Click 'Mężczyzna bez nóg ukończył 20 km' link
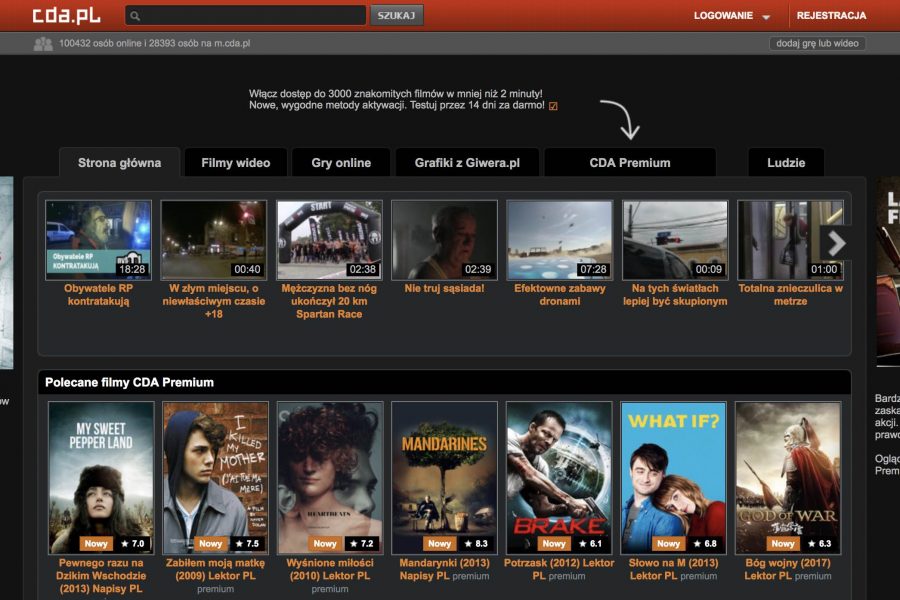 click(329, 301)
